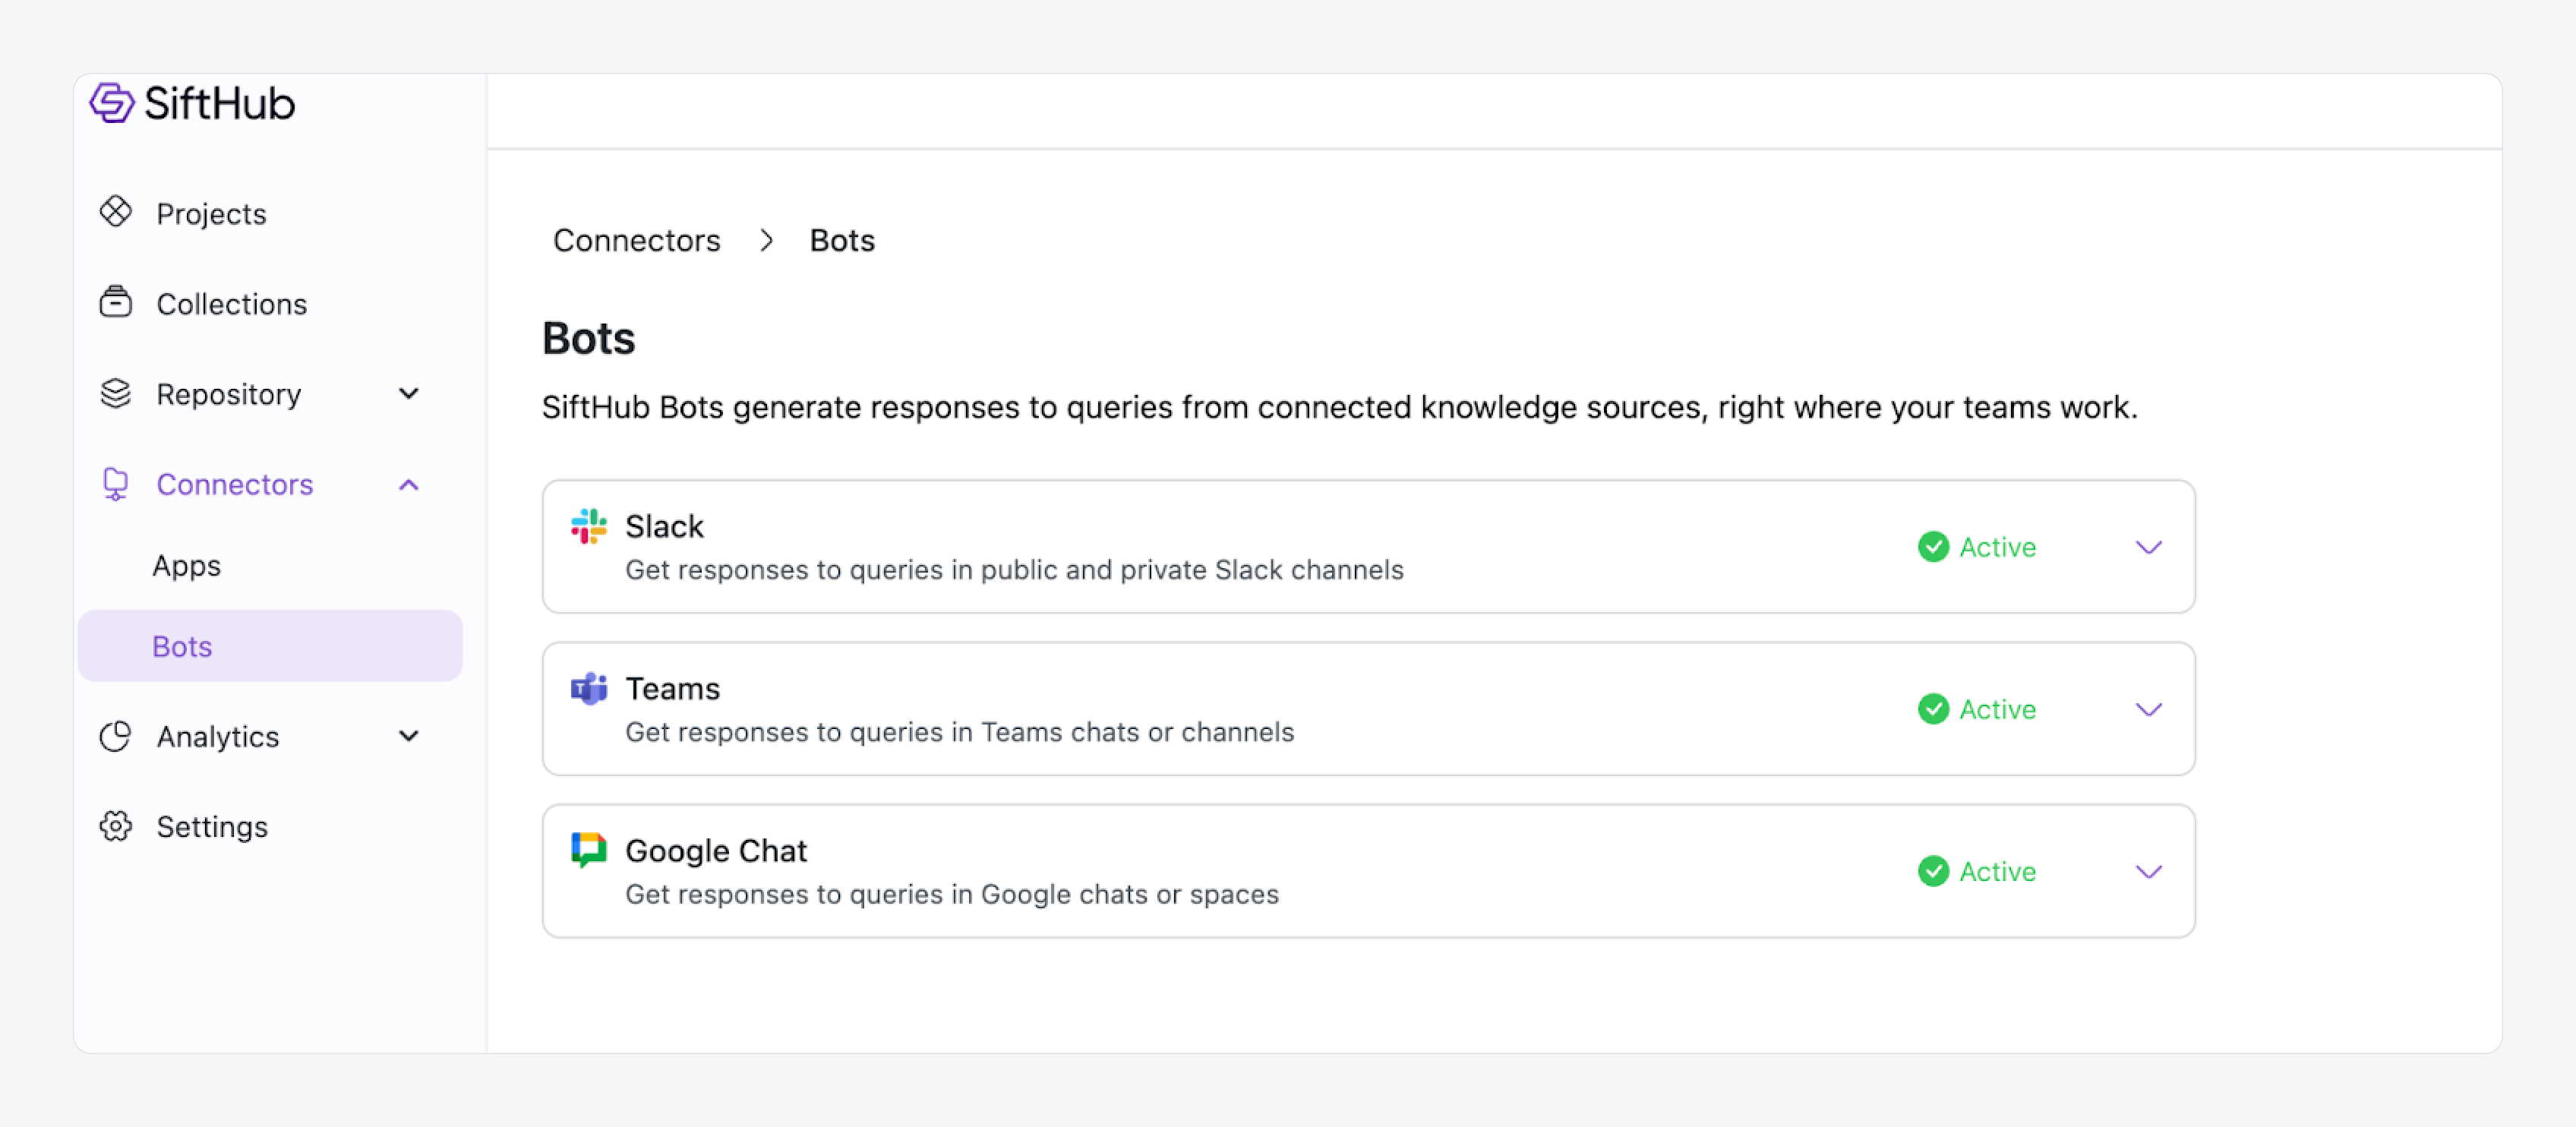This screenshot has height=1127, width=2576.
Task: Expand the Repository sidebar section
Action: [409, 393]
